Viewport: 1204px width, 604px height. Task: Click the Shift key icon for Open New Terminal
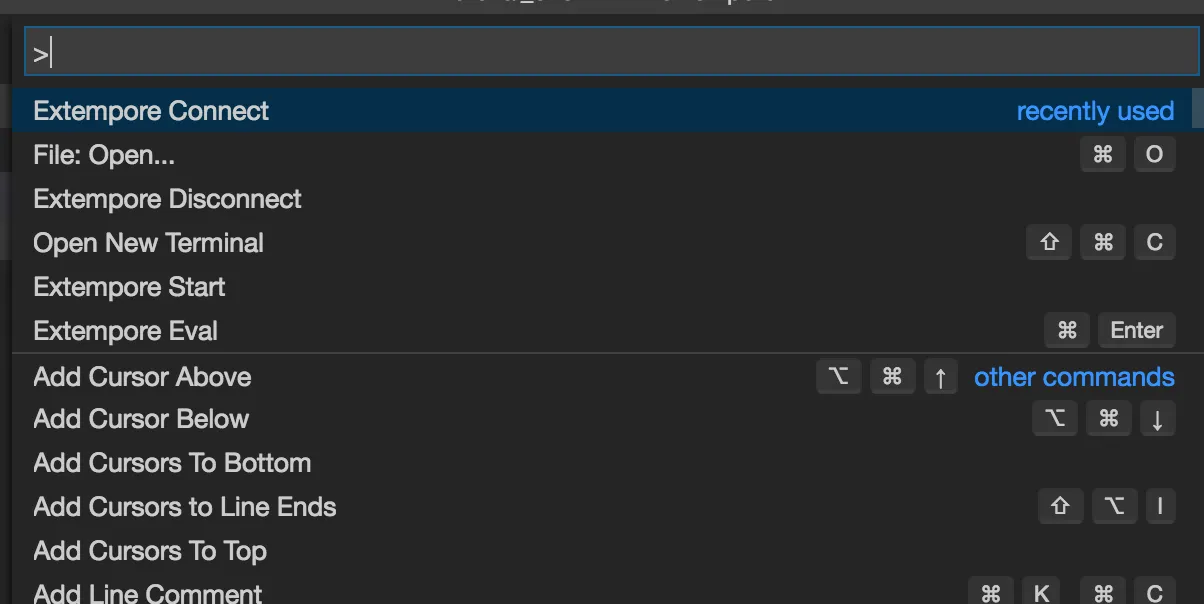pos(1049,243)
